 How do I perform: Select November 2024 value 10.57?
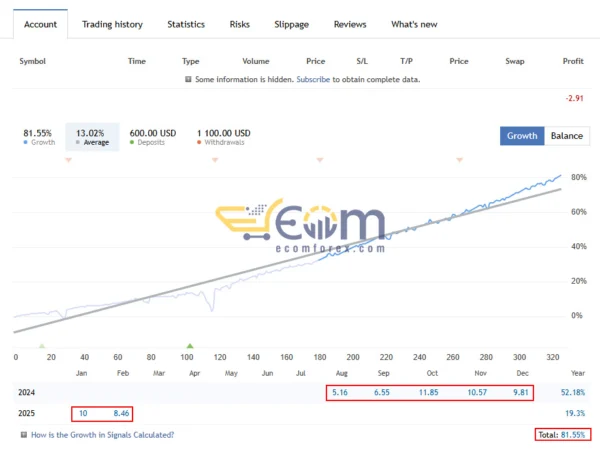tap(477, 393)
